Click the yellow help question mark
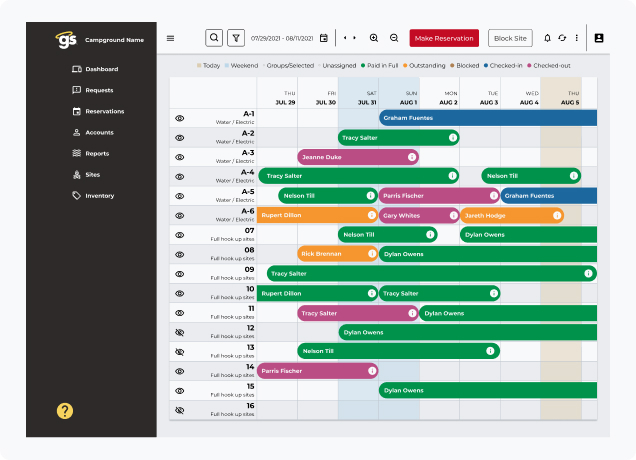Image resolution: width=636 pixels, height=460 pixels. pyautogui.click(x=65, y=410)
